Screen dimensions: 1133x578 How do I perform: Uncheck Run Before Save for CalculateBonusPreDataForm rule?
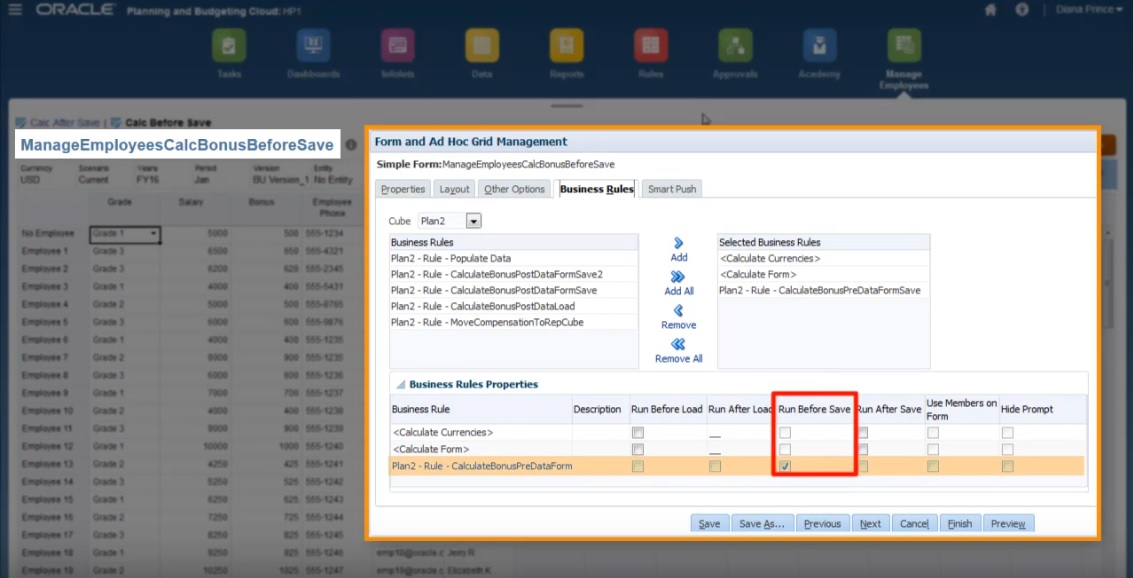click(785, 467)
